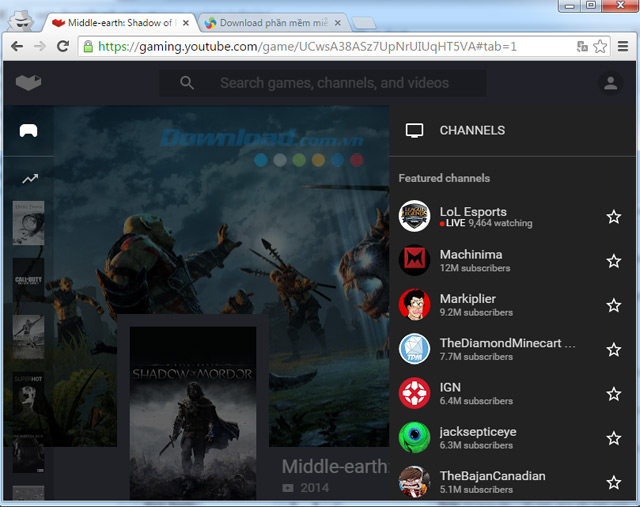640x507 pixels.
Task: Select the game controller sidebar icon
Action: pos(29,131)
